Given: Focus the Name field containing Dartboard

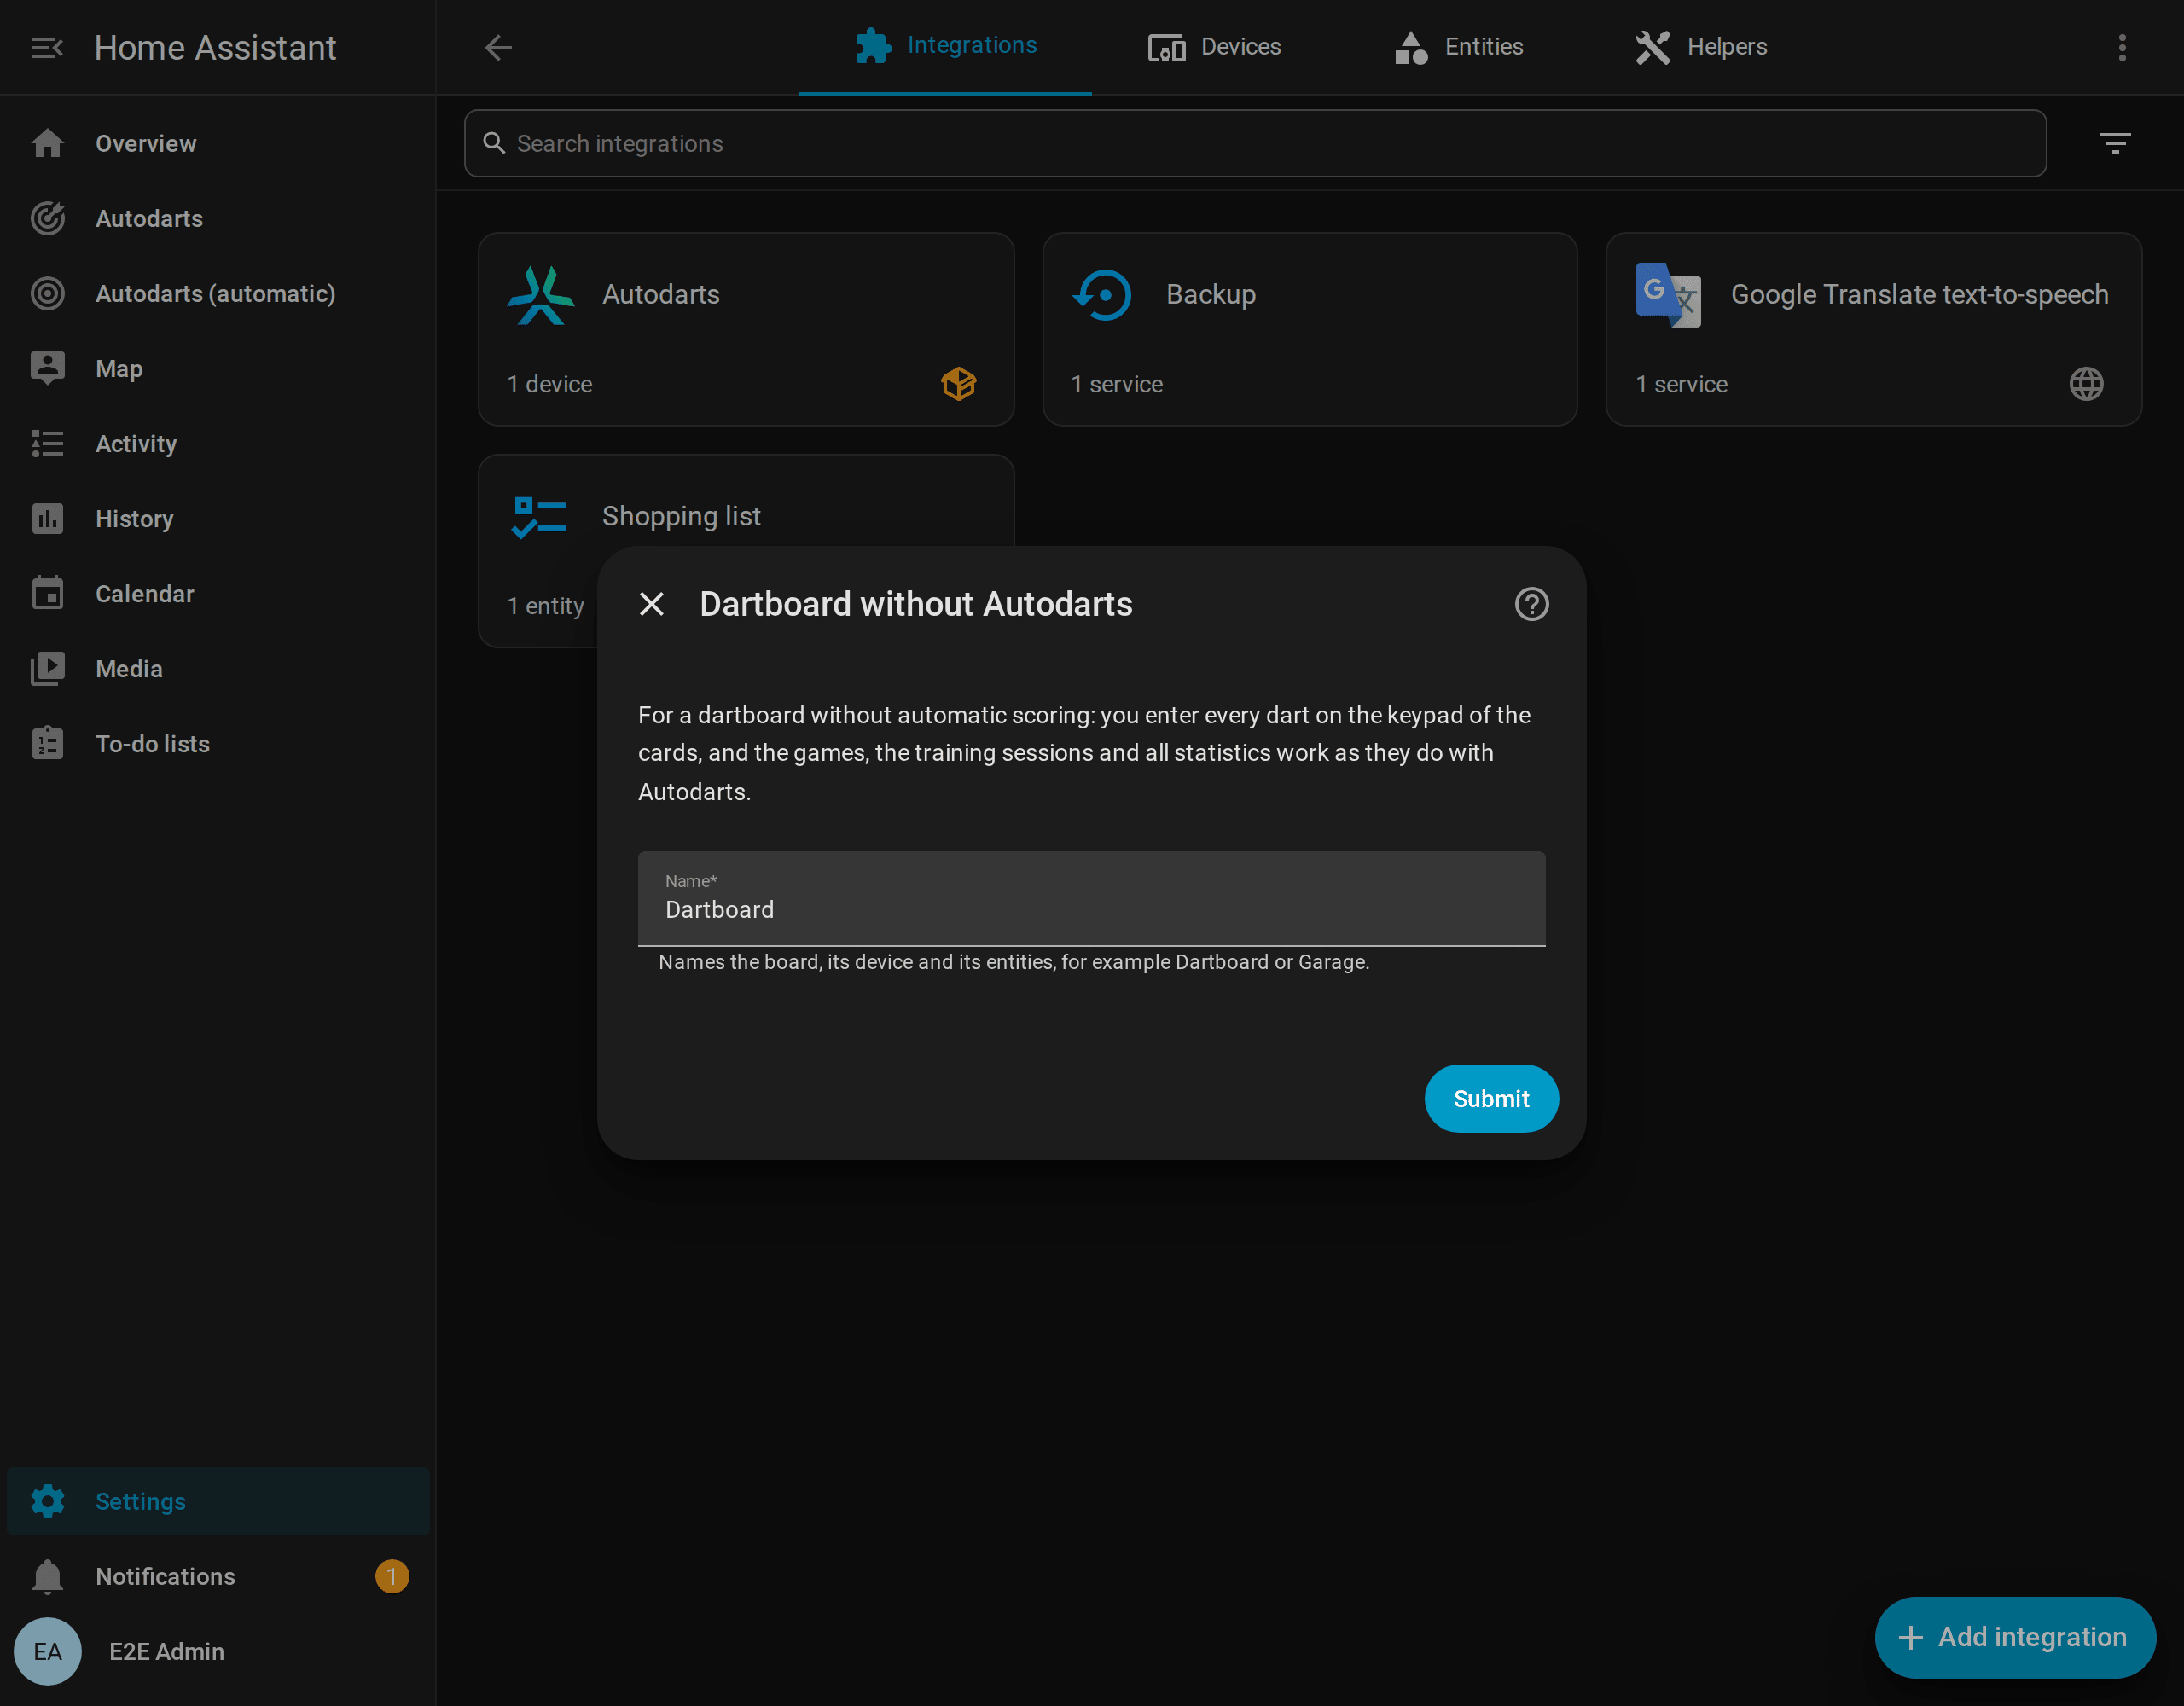Looking at the screenshot, I should click(x=1091, y=898).
